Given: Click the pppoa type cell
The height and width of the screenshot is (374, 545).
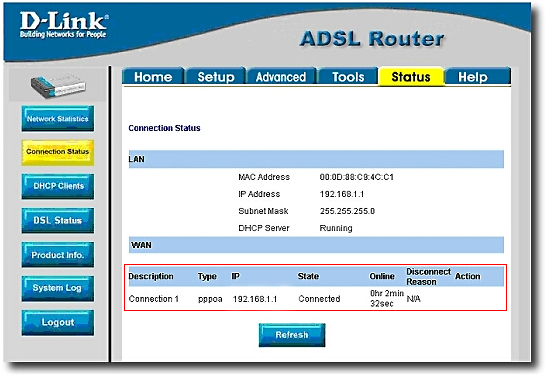Looking at the screenshot, I should [x=210, y=299].
